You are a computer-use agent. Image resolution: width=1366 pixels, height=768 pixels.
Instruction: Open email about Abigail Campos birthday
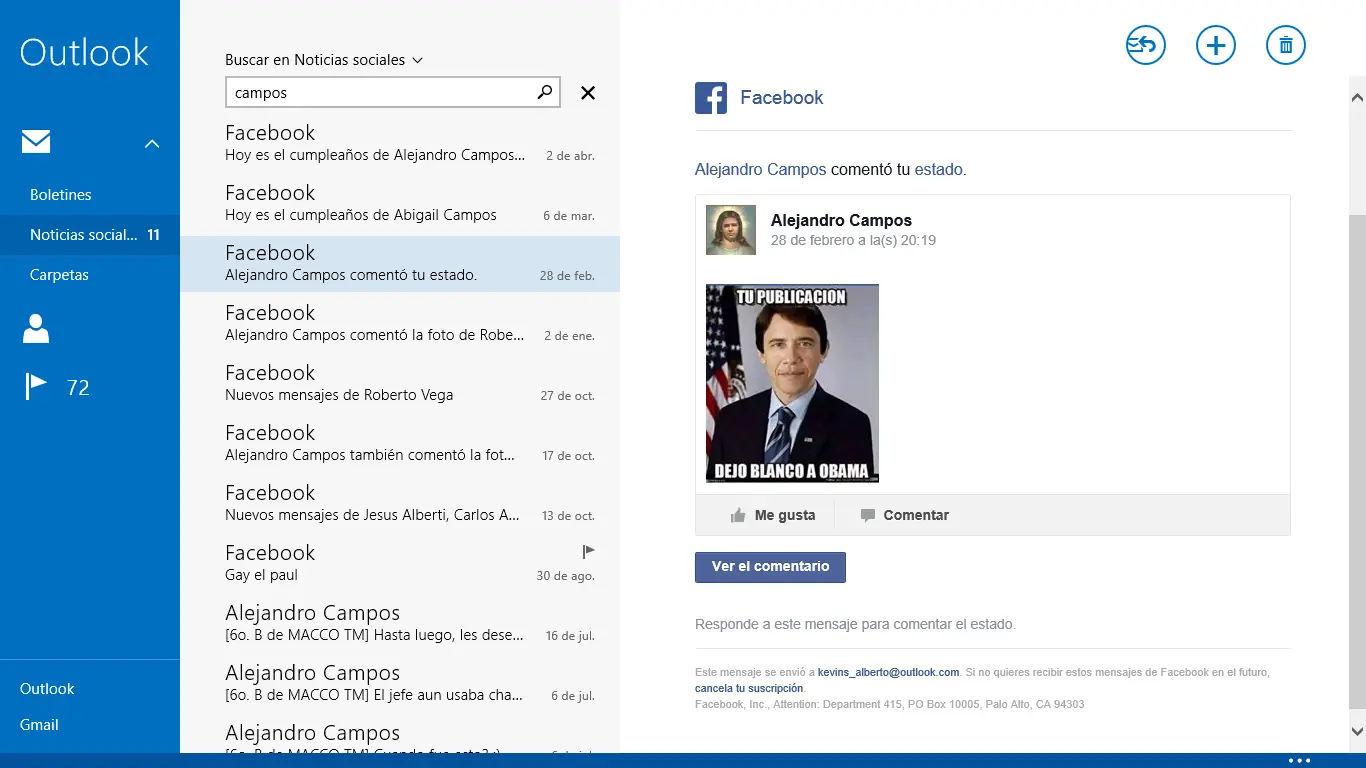tap(400, 203)
